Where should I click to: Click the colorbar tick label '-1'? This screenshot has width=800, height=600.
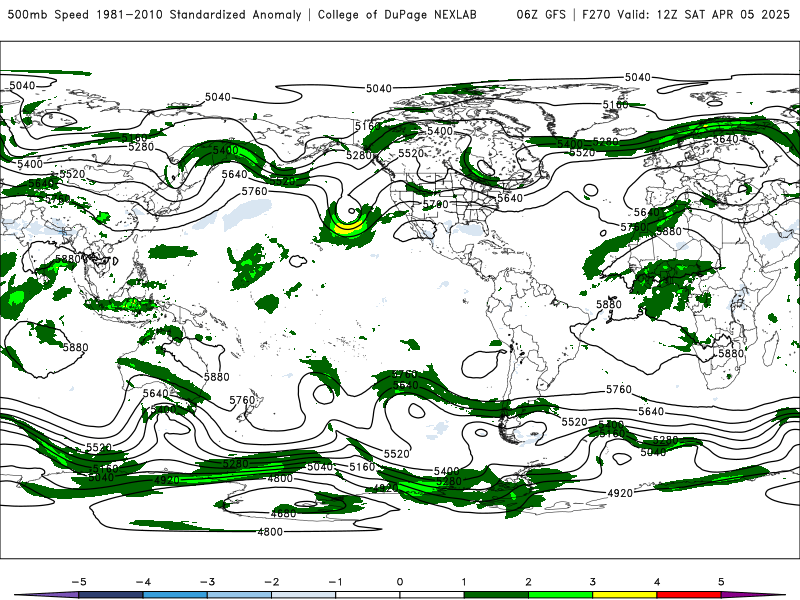335,582
